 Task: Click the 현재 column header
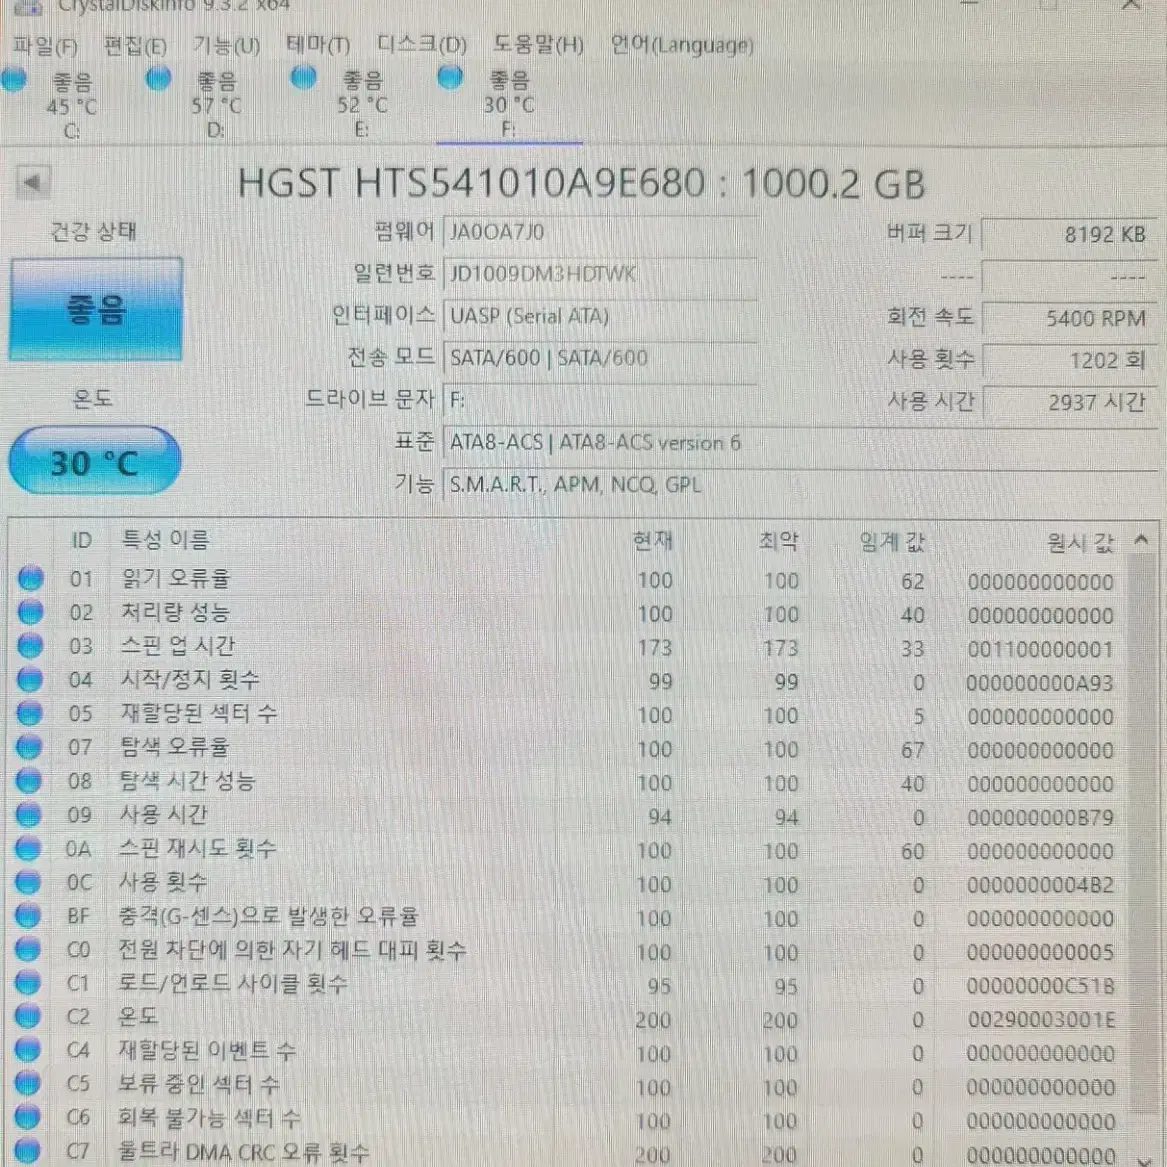pyautogui.click(x=653, y=540)
